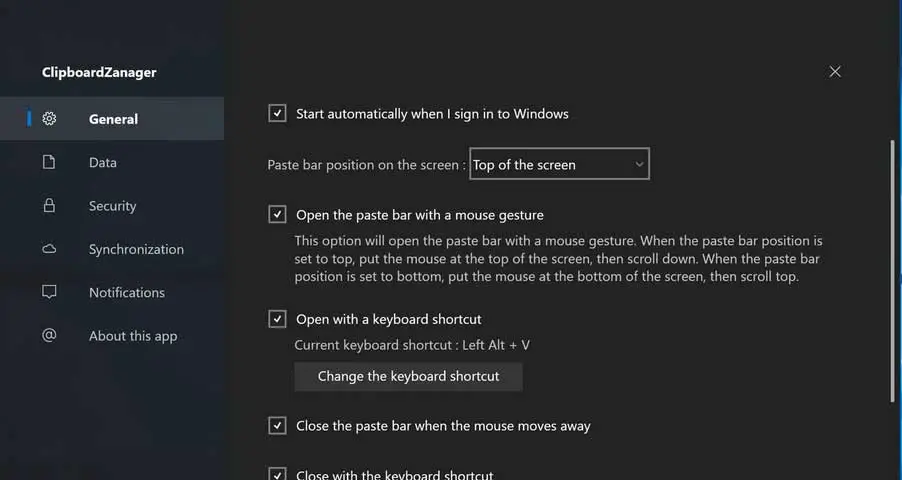Click the Data document icon
The height and width of the screenshot is (480, 902).
[x=49, y=162]
